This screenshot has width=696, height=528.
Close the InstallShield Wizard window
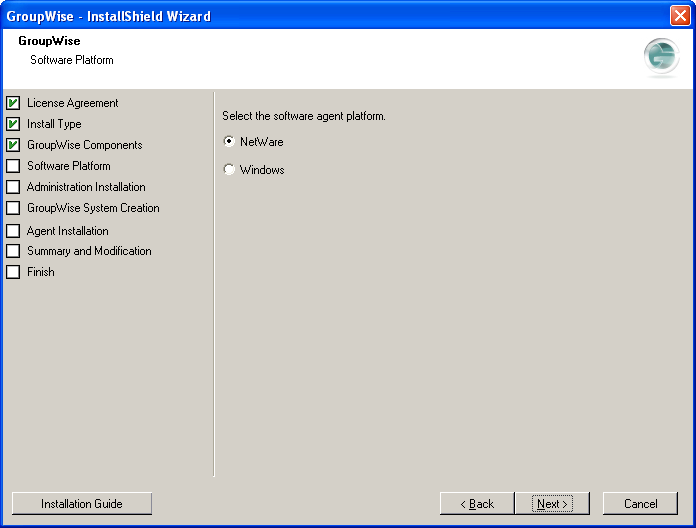[680, 16]
